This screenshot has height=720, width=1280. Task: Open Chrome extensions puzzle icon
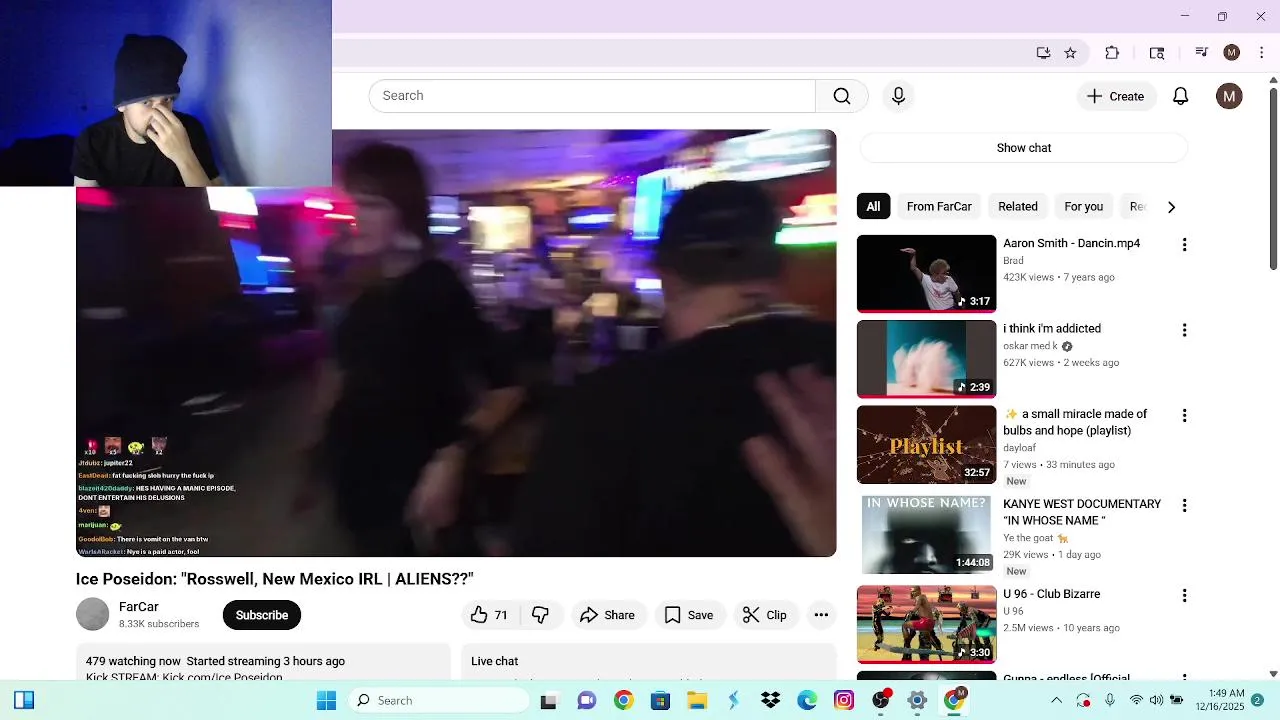pos(1112,53)
